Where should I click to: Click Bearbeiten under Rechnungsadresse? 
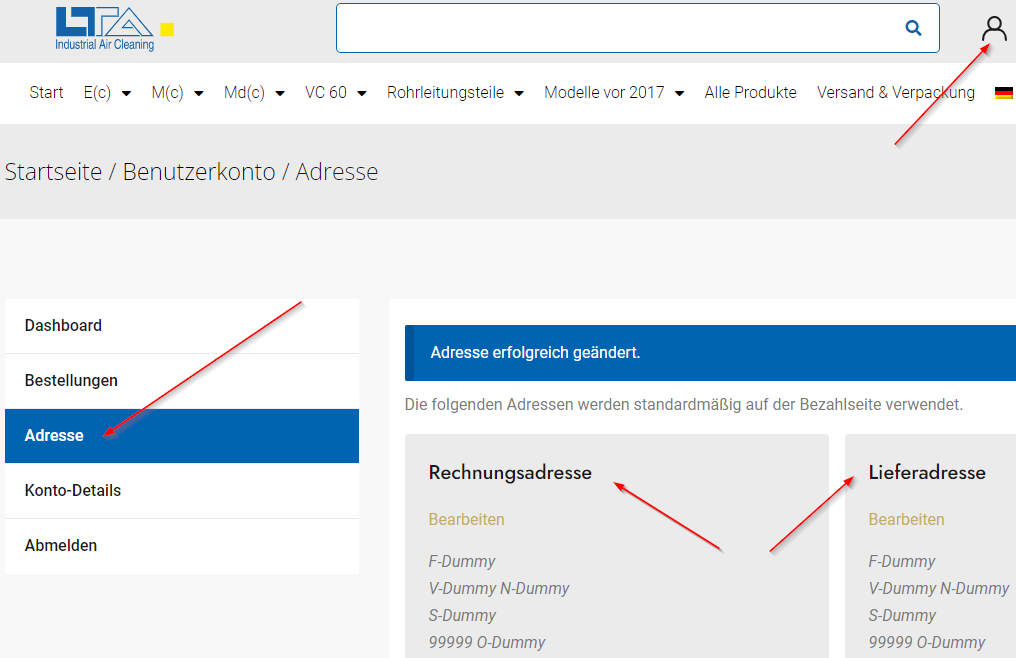pyautogui.click(x=466, y=520)
